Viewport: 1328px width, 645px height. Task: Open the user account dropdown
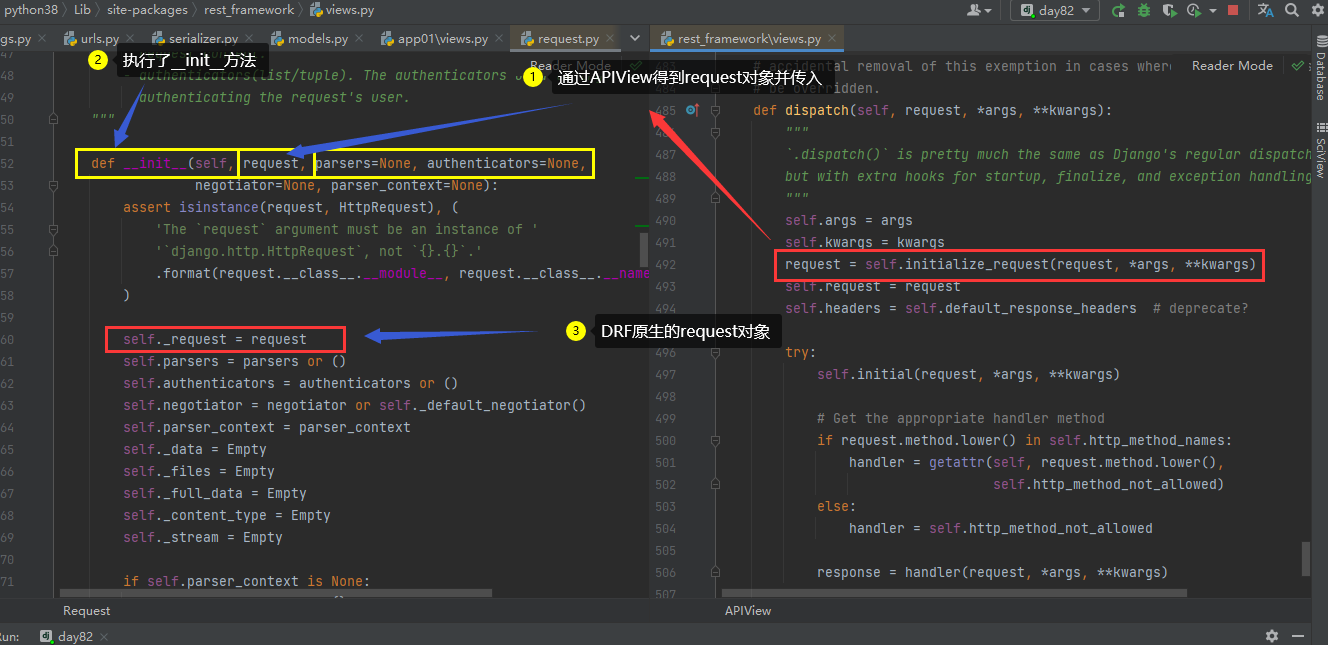(980, 10)
